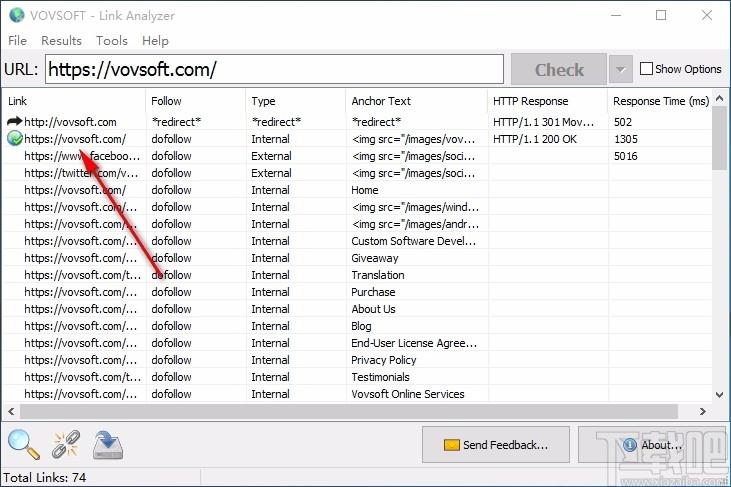Open the Results menu
731x487 pixels.
click(x=61, y=41)
